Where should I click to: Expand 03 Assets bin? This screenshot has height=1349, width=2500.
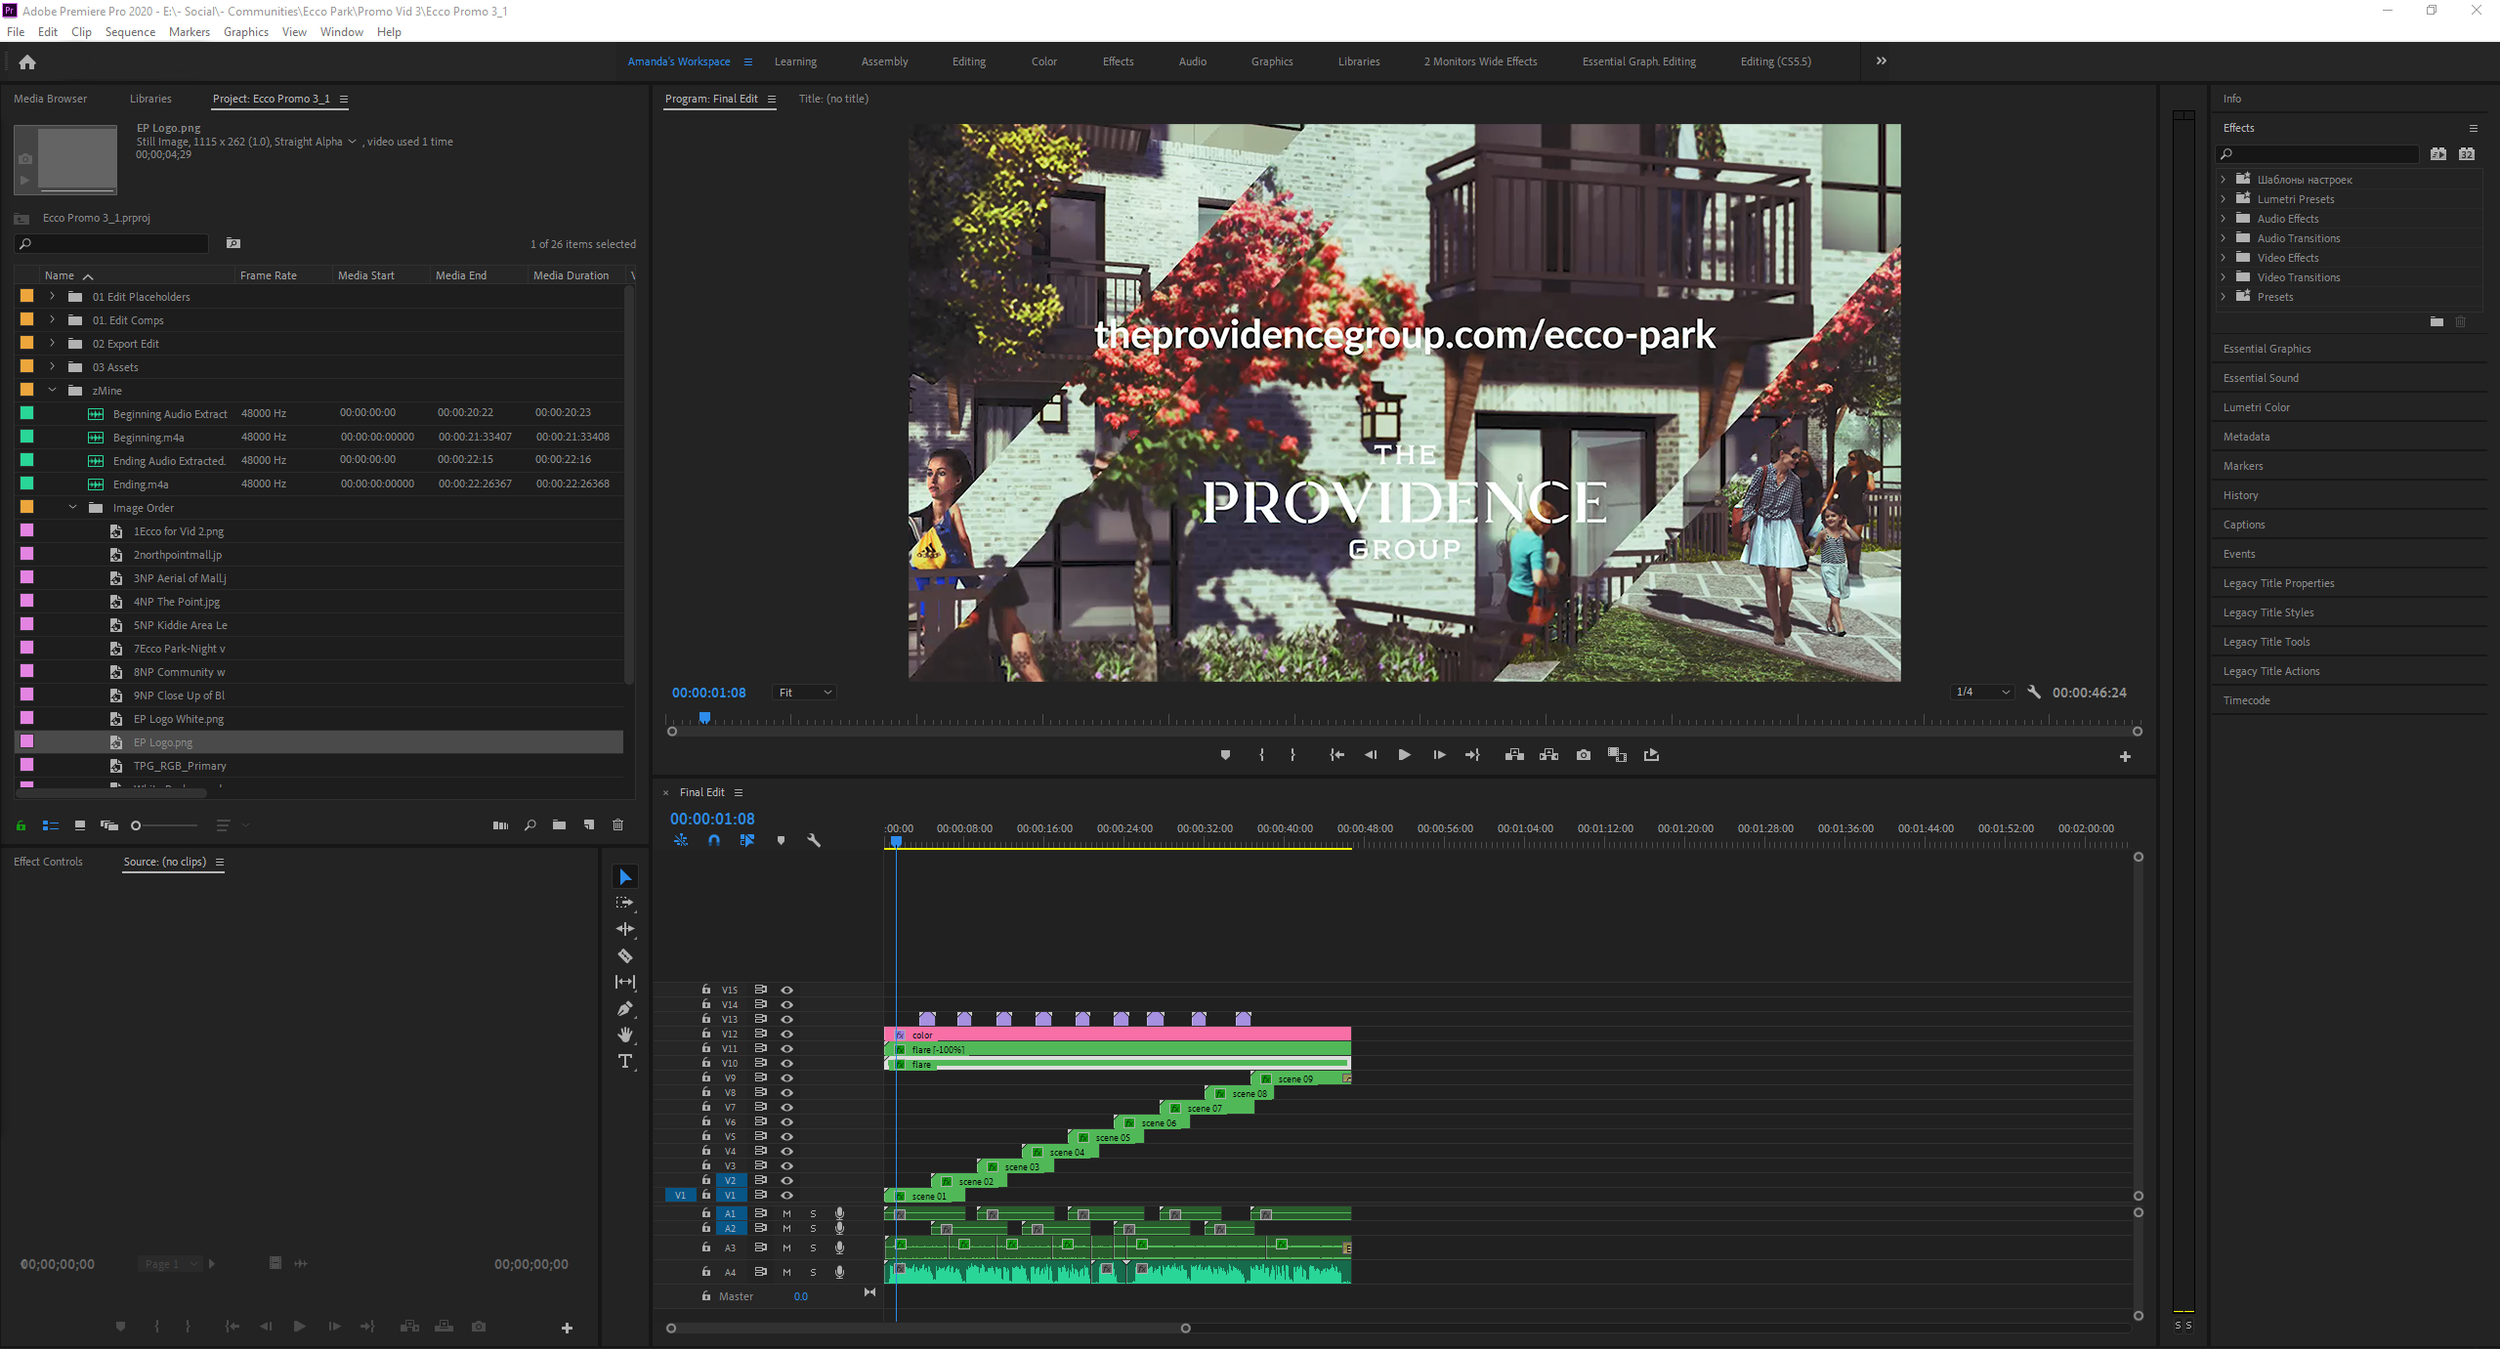[52, 366]
